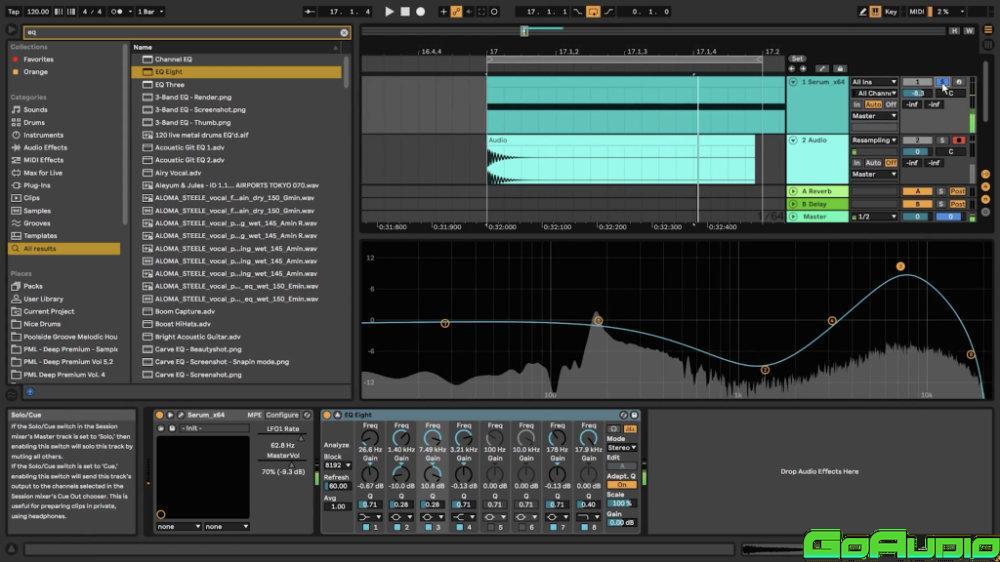1000x562 pixels.
Task: Click the Set locator button
Action: pos(797,59)
